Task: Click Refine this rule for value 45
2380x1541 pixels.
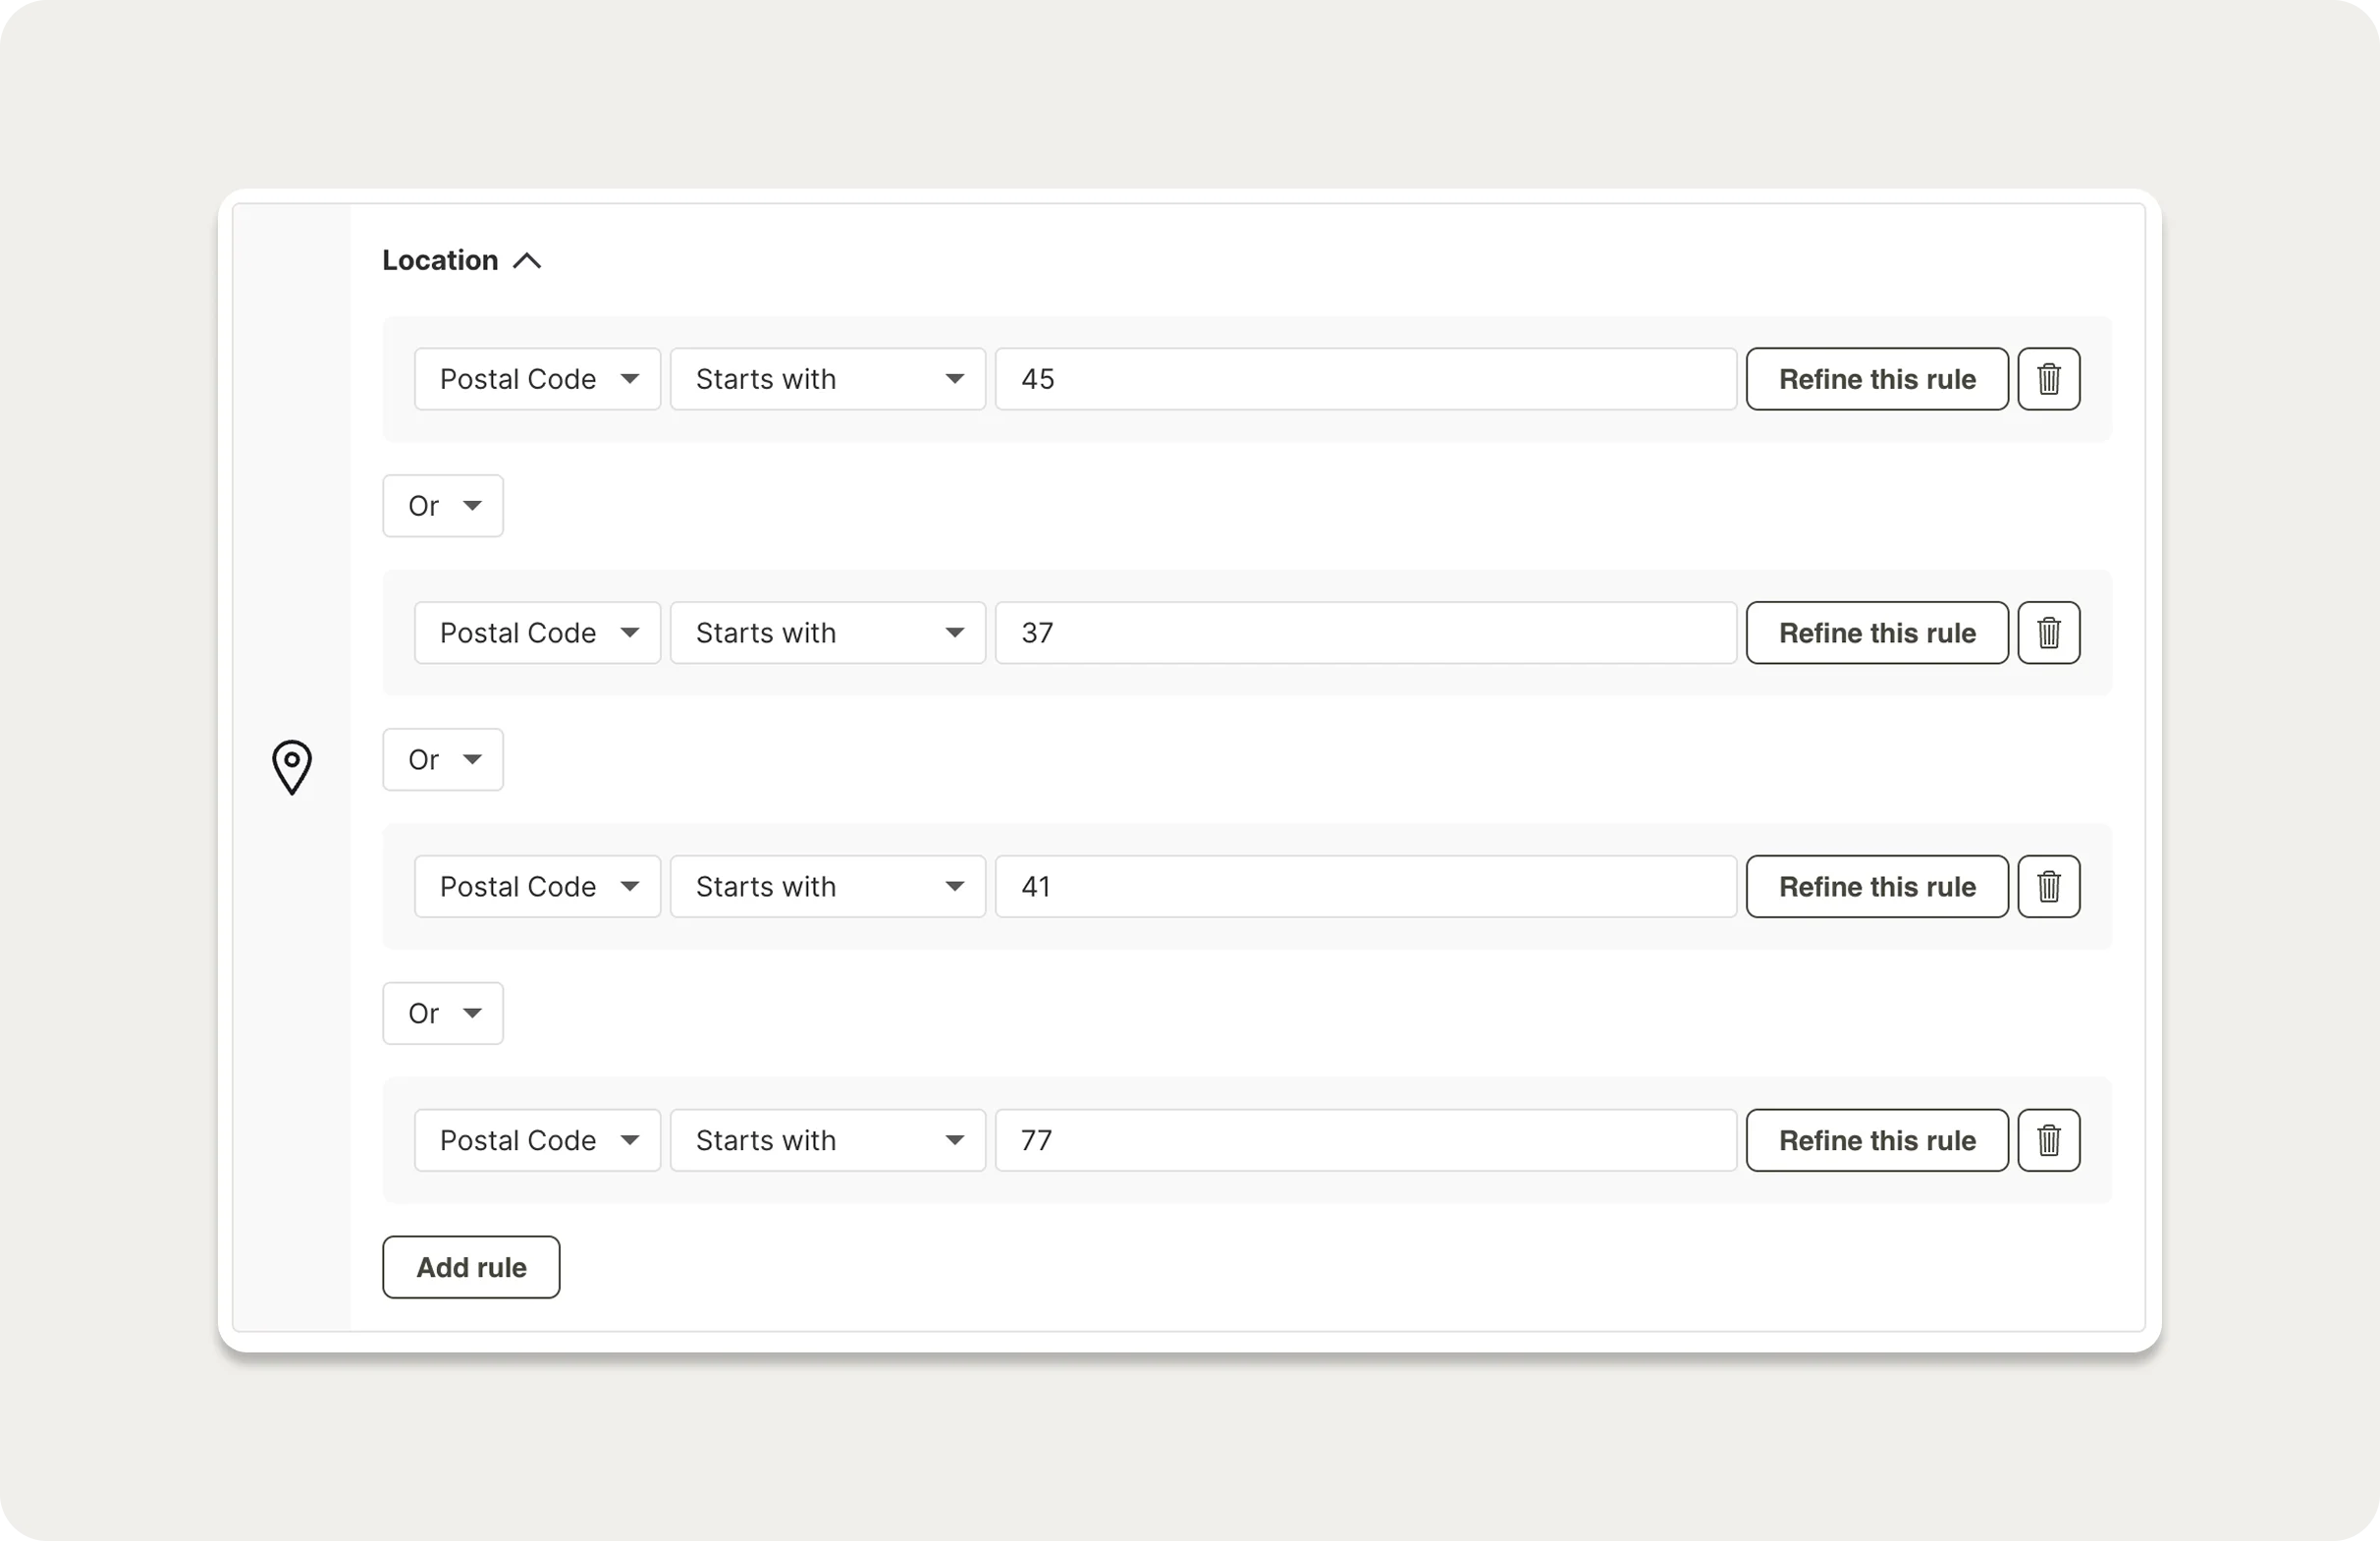Action: (1876, 379)
